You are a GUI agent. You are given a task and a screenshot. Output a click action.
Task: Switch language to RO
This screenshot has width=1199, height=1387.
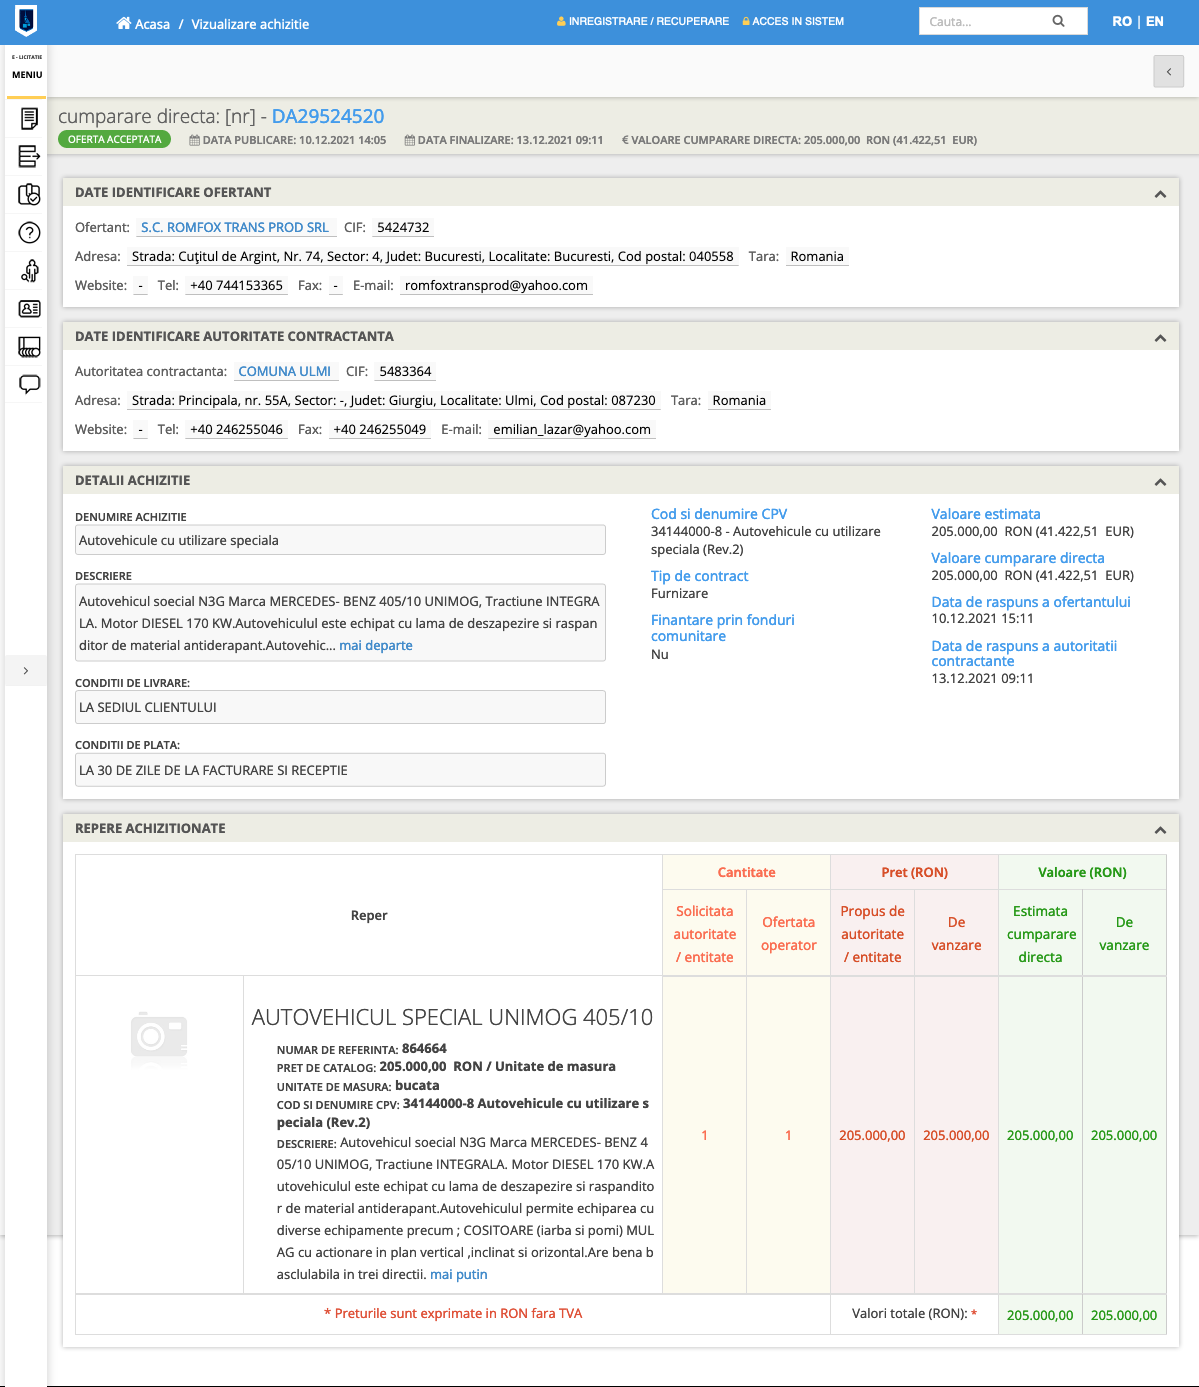(1122, 21)
